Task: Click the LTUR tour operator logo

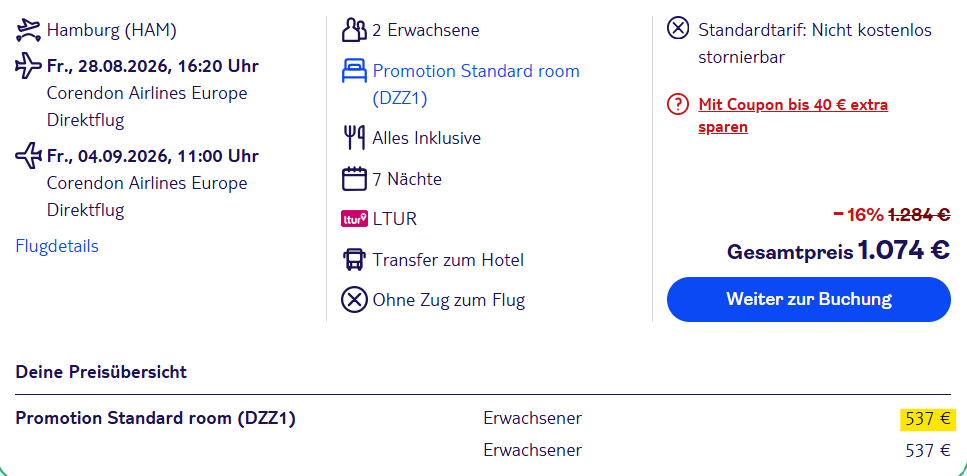Action: coord(354,219)
